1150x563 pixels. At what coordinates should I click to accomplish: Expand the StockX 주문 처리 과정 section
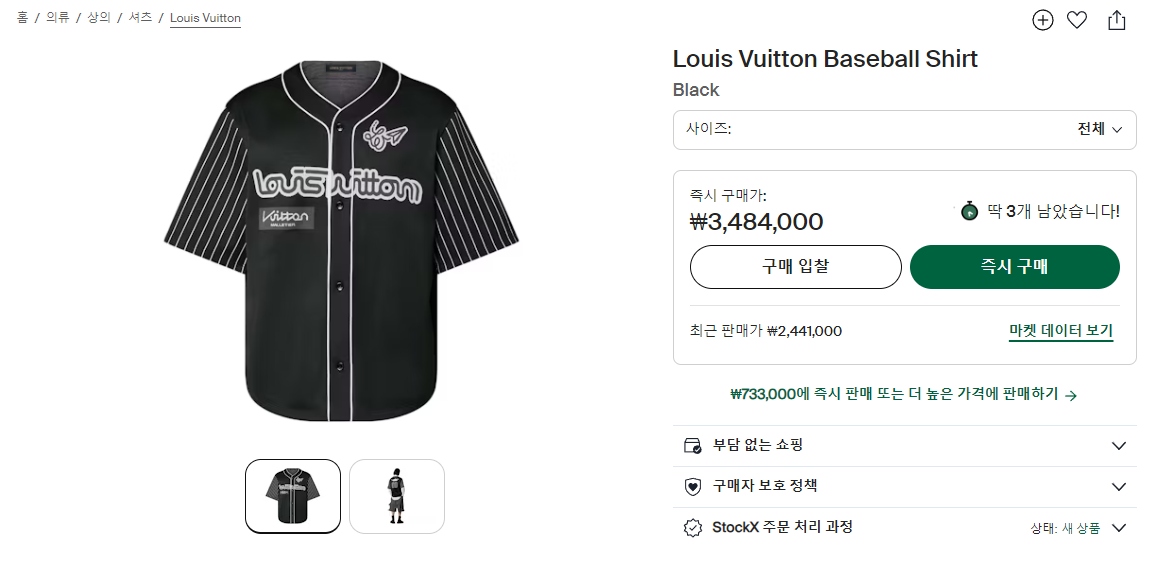[1119, 527]
